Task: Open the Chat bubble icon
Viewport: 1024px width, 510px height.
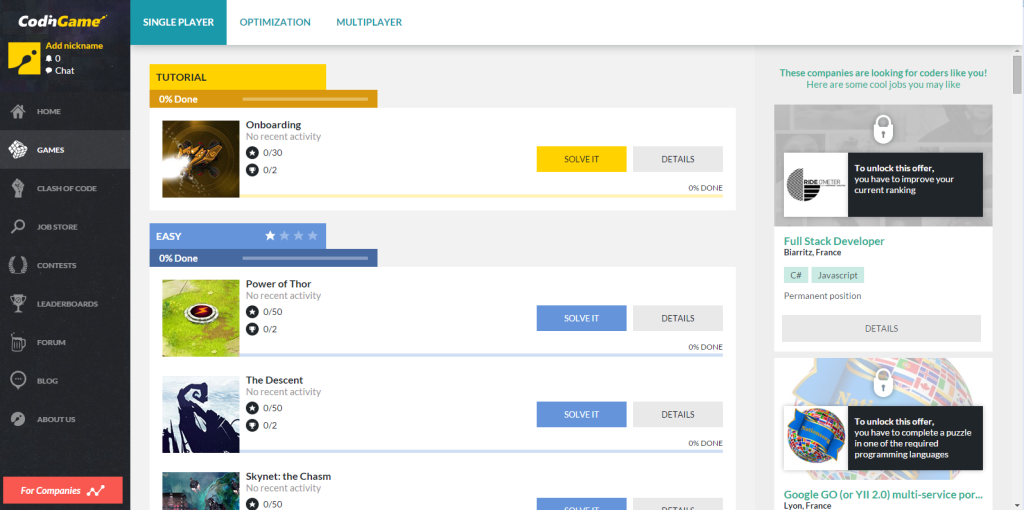Action: [49, 71]
